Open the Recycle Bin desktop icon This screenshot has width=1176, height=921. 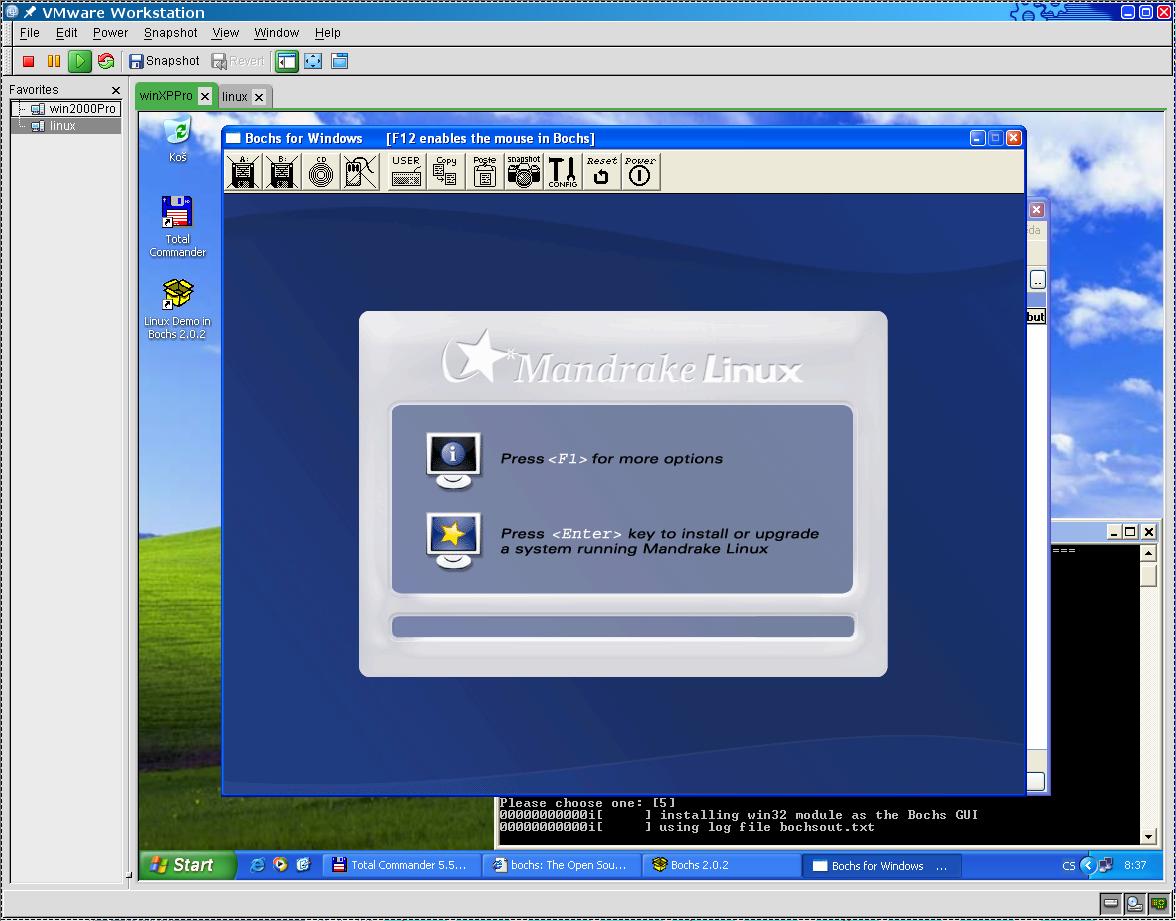[178, 138]
